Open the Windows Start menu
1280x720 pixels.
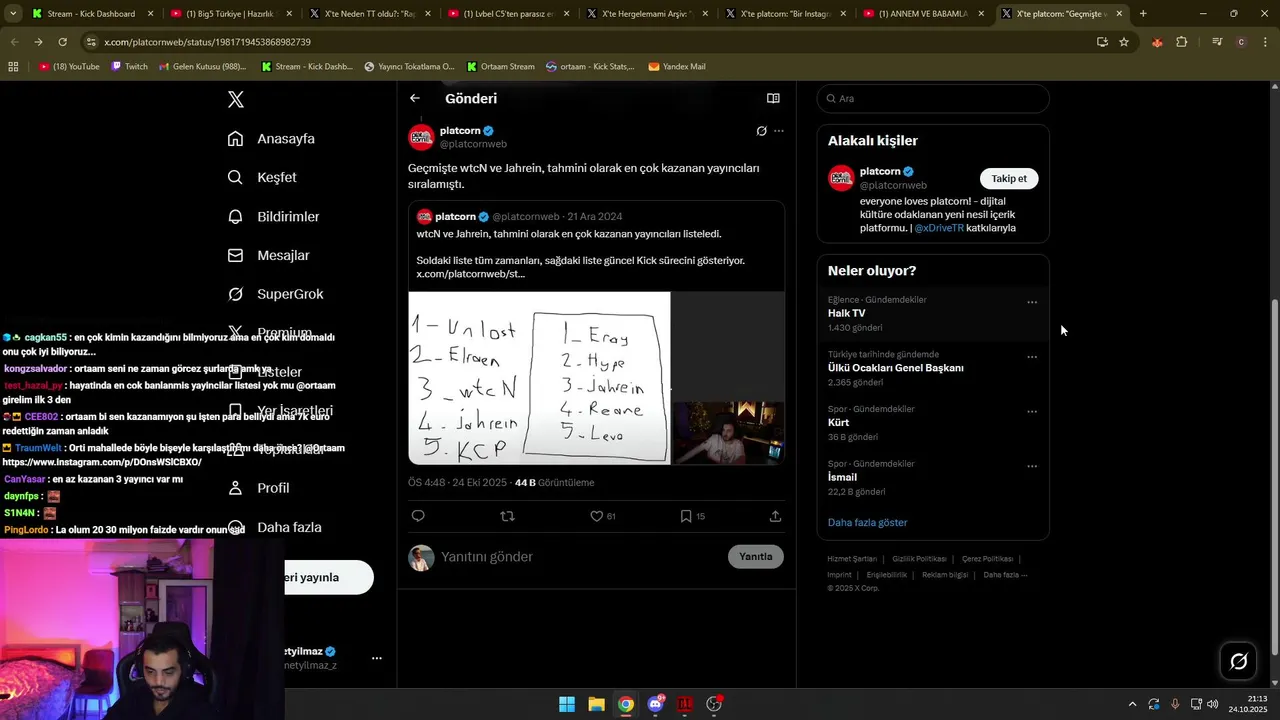click(567, 704)
